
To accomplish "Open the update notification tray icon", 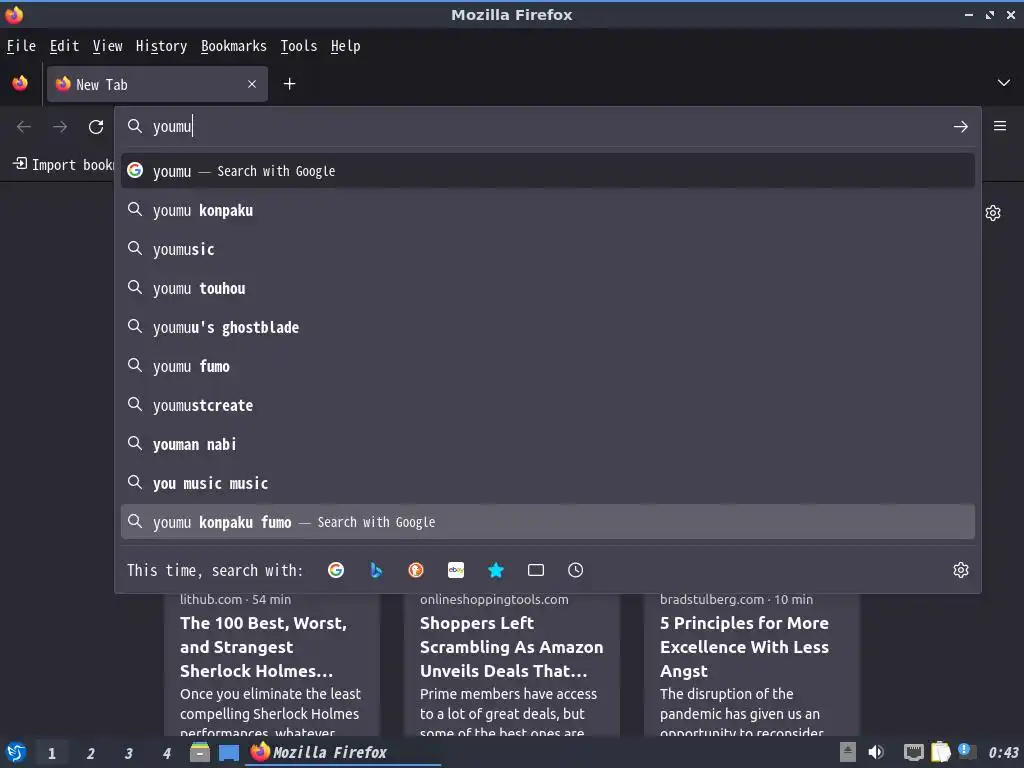I will point(967,752).
